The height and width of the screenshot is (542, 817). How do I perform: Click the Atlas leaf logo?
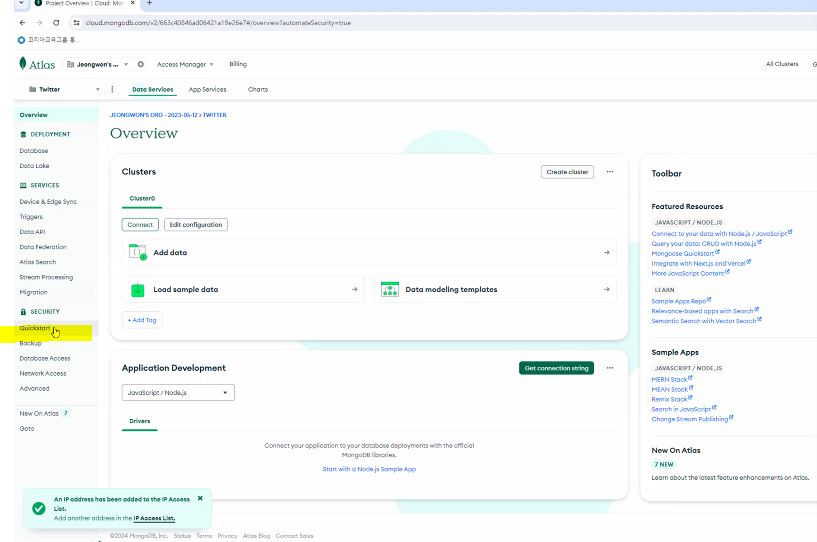click(22, 64)
